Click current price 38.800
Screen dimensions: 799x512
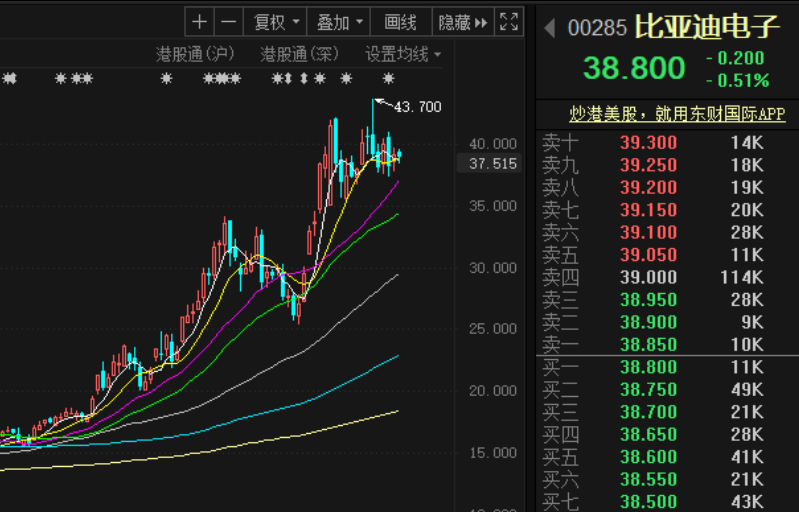click(x=634, y=68)
